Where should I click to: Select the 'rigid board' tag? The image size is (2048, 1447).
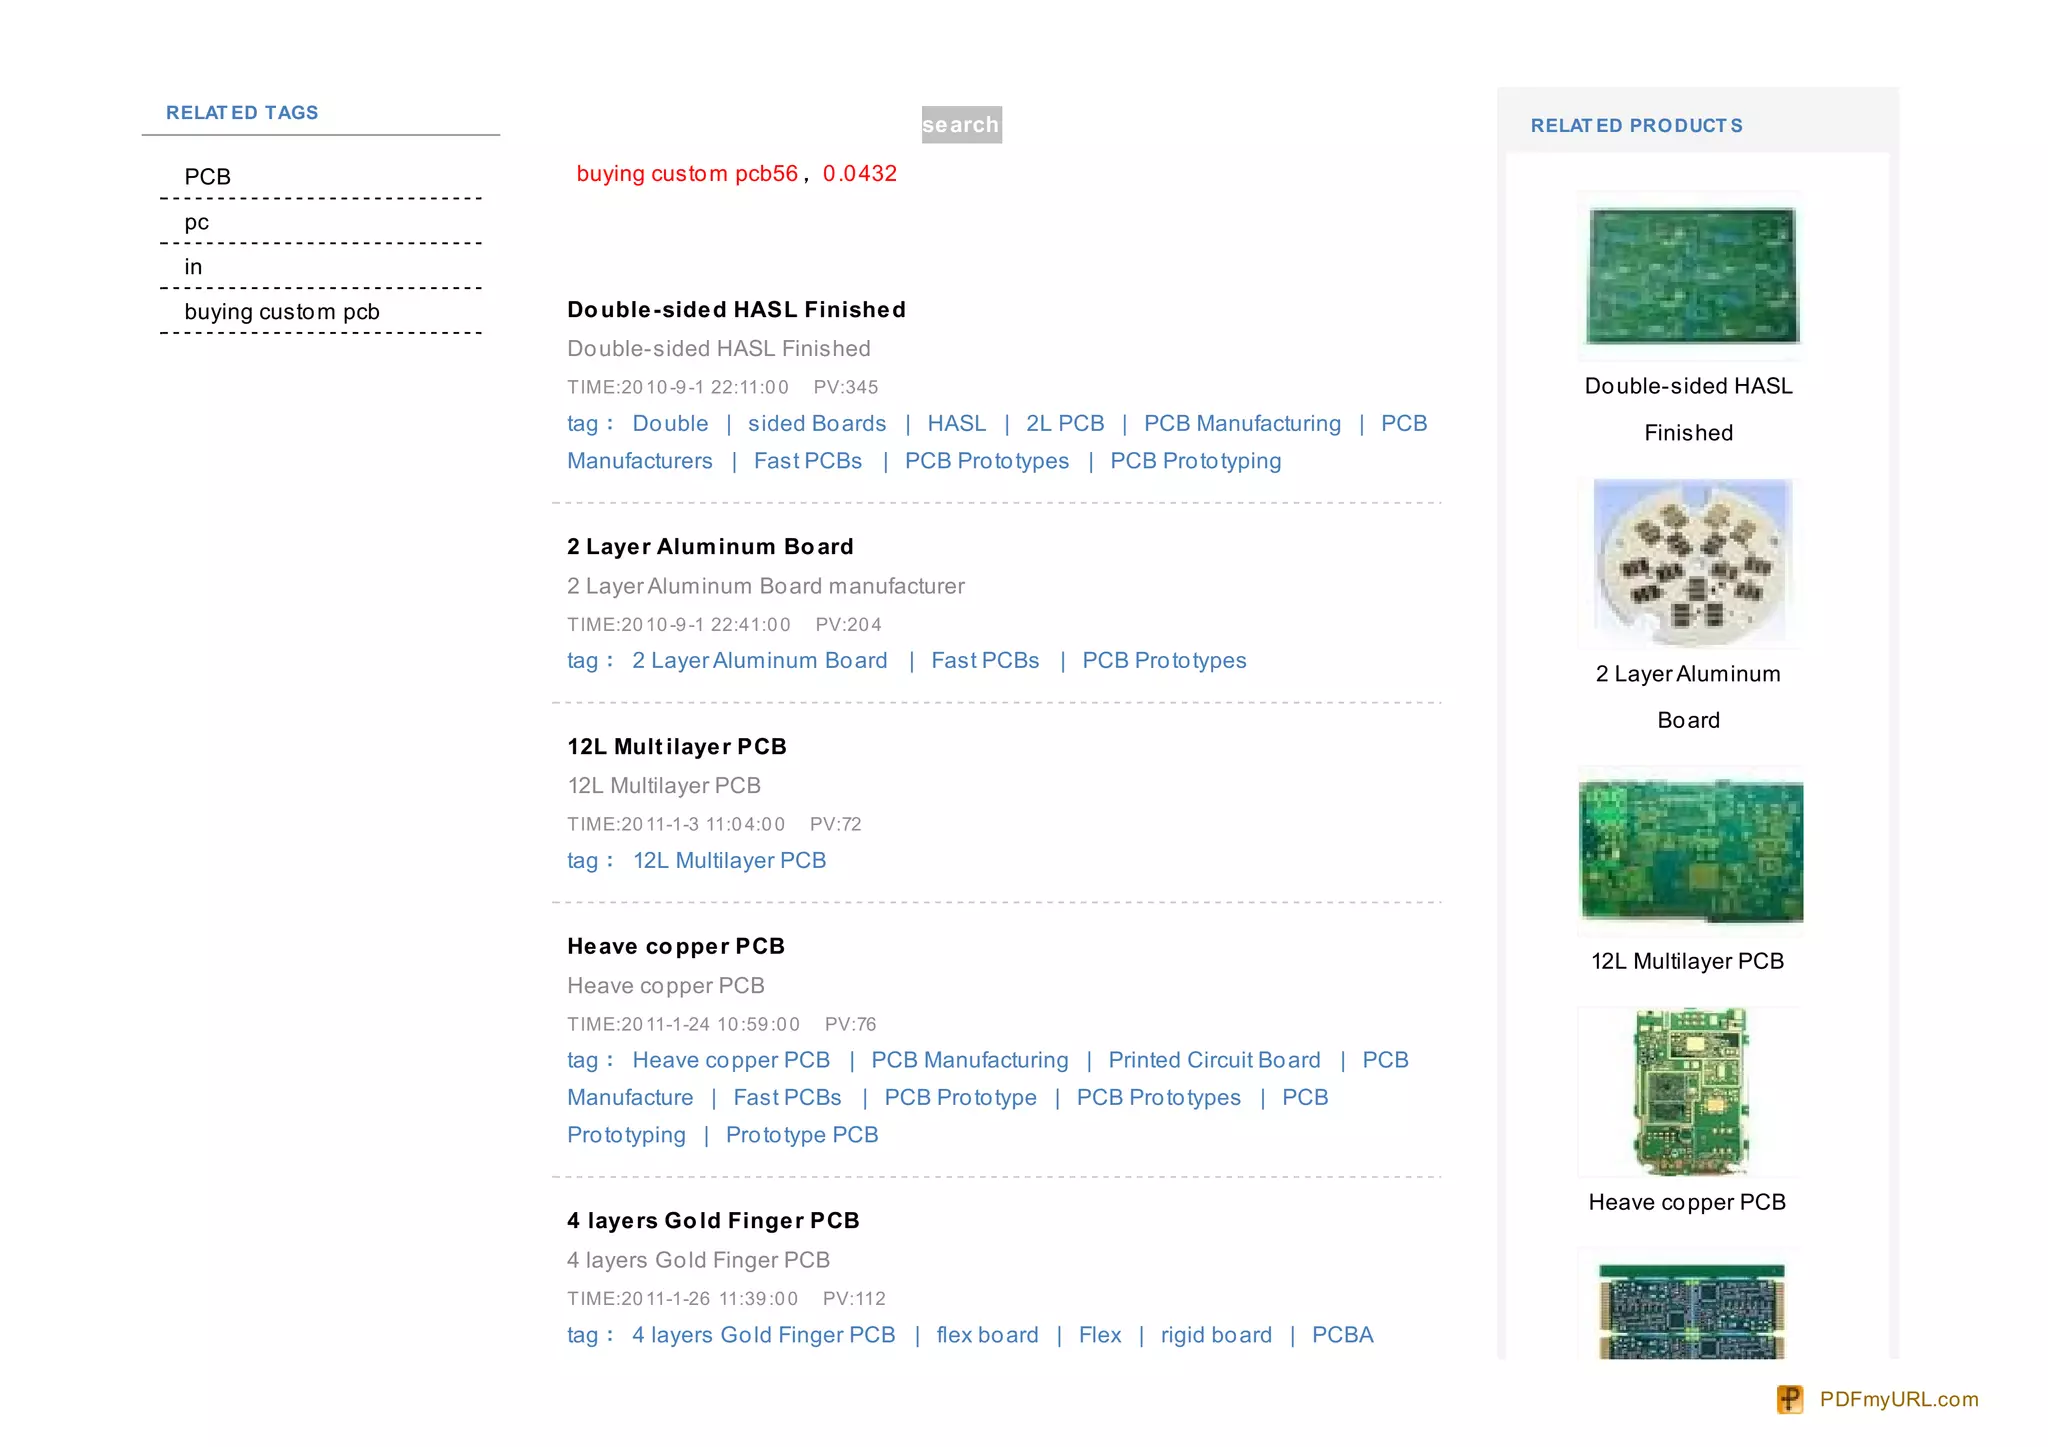pos(1216,1335)
